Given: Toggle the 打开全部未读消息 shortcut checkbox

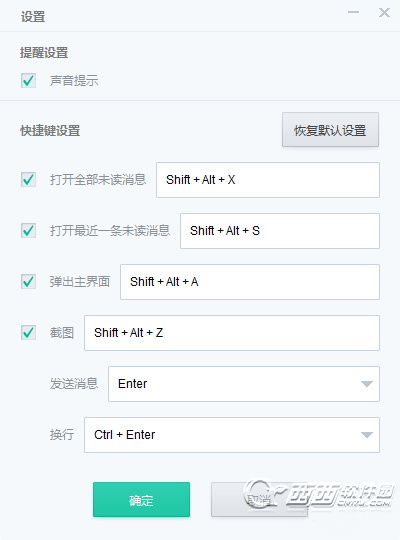Looking at the screenshot, I should pyautogui.click(x=28, y=179).
